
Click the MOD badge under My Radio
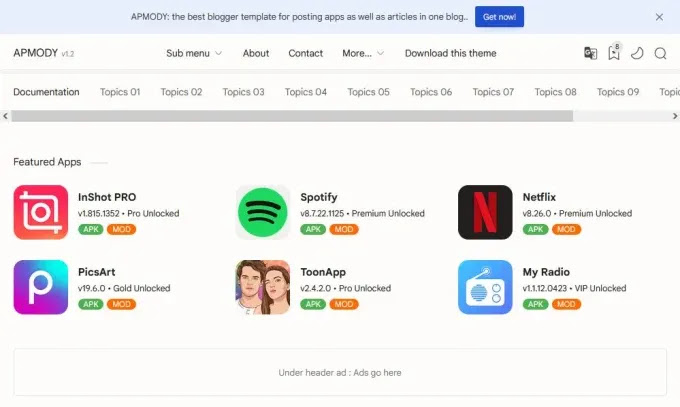point(566,304)
